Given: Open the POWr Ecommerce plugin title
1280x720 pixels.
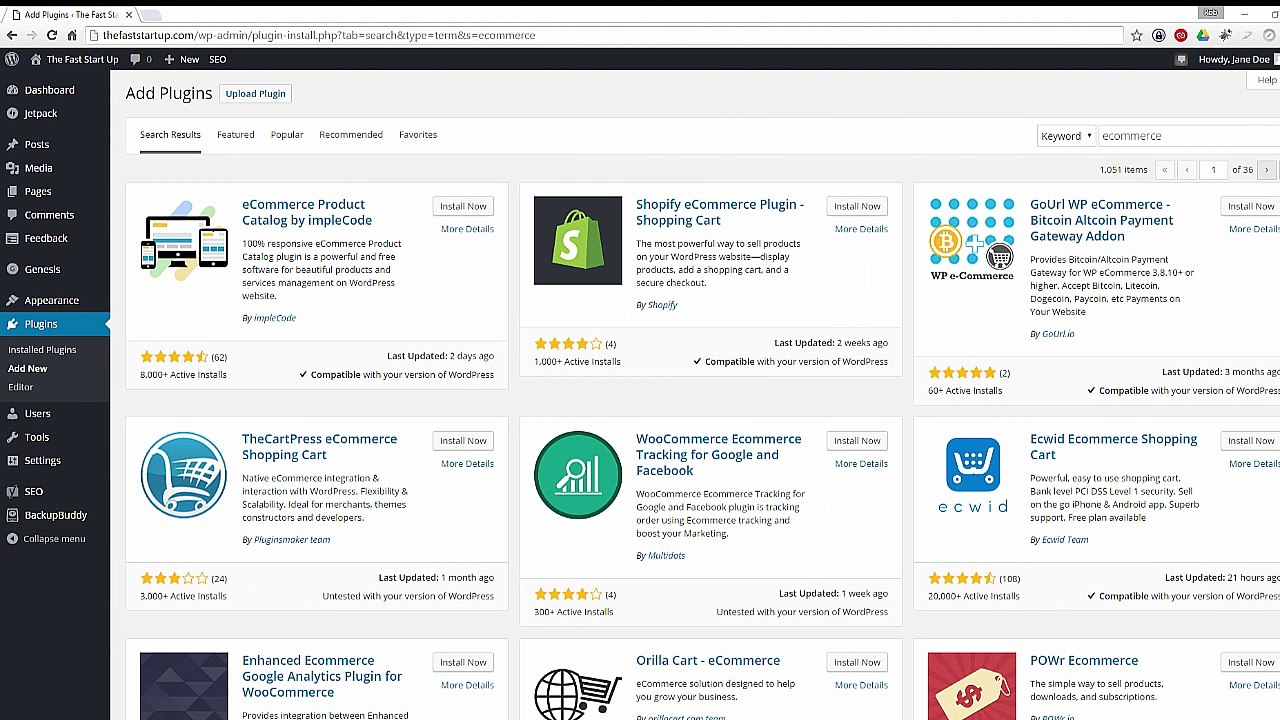Looking at the screenshot, I should (x=1084, y=661).
